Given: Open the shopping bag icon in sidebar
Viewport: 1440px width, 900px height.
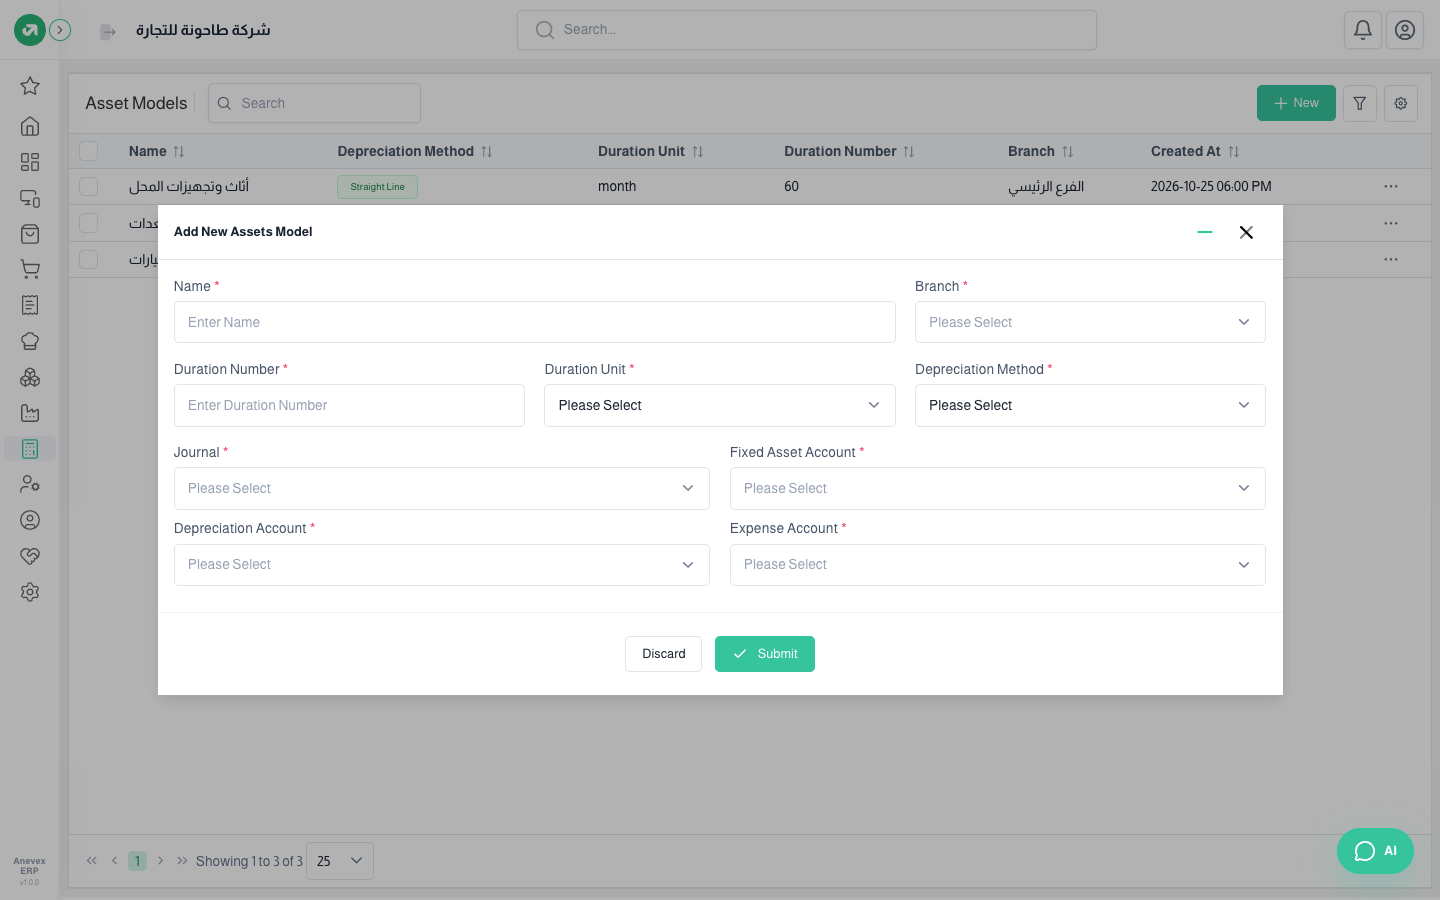Looking at the screenshot, I should (30, 234).
